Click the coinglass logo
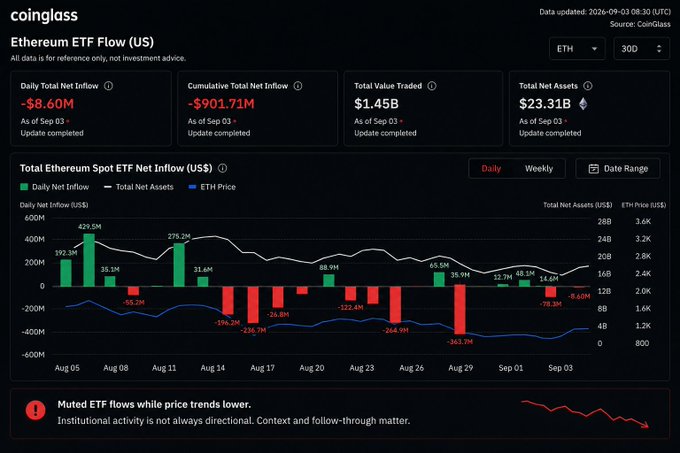This screenshot has height=453, width=680. tap(44, 16)
